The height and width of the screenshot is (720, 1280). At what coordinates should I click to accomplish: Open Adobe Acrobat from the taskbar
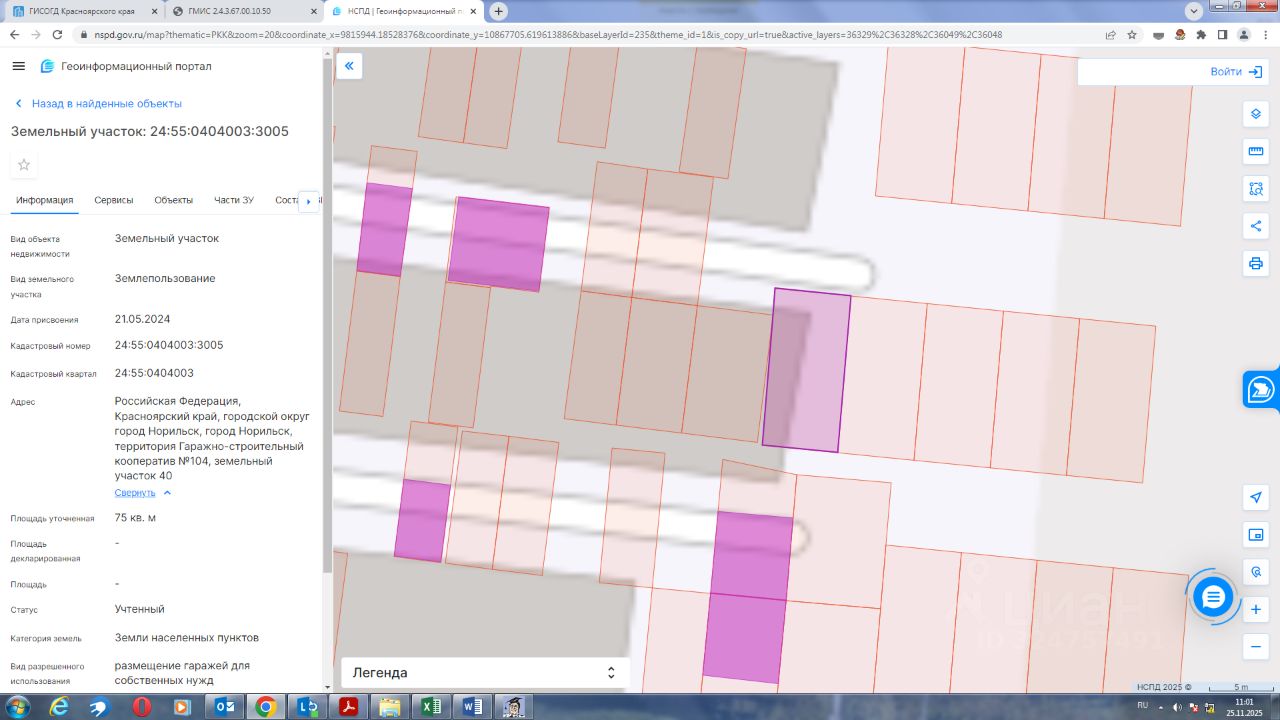click(x=348, y=707)
